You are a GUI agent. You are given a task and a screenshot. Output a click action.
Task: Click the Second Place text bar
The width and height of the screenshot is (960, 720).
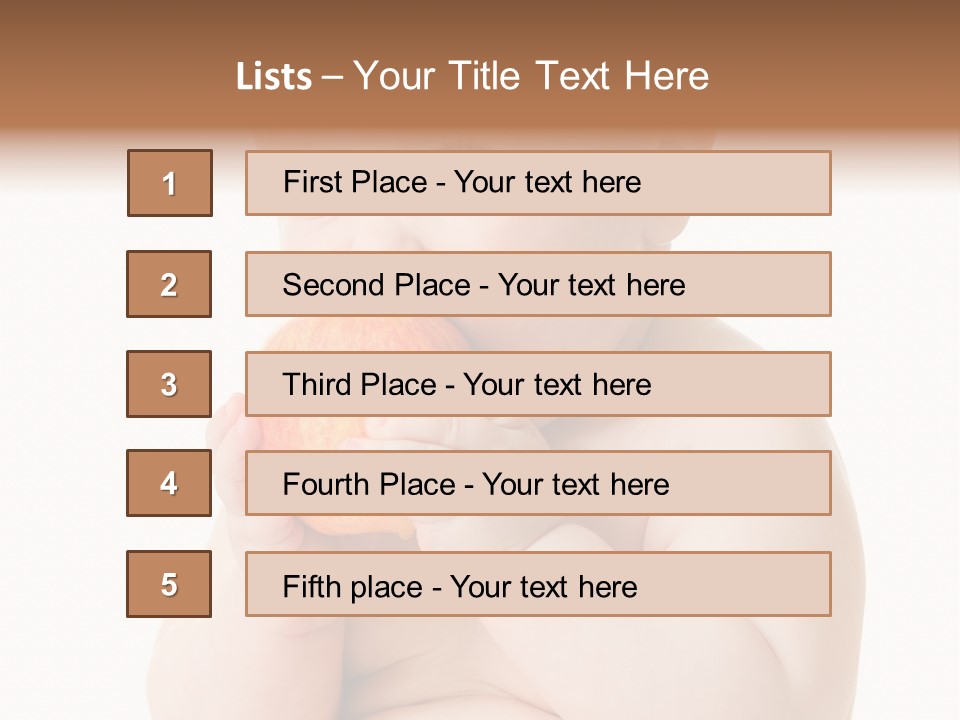tap(538, 284)
